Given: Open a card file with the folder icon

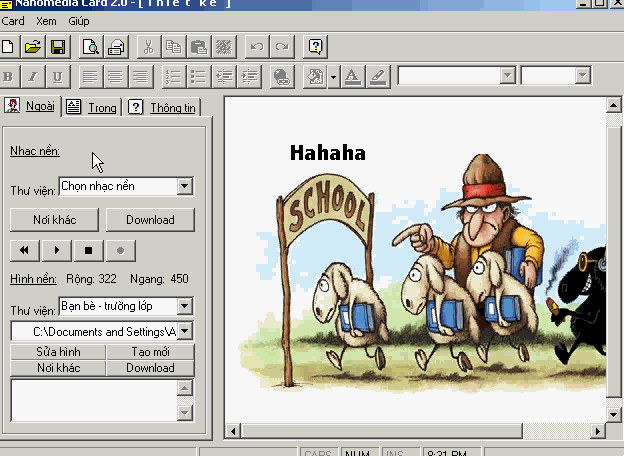Looking at the screenshot, I should pos(33,47).
